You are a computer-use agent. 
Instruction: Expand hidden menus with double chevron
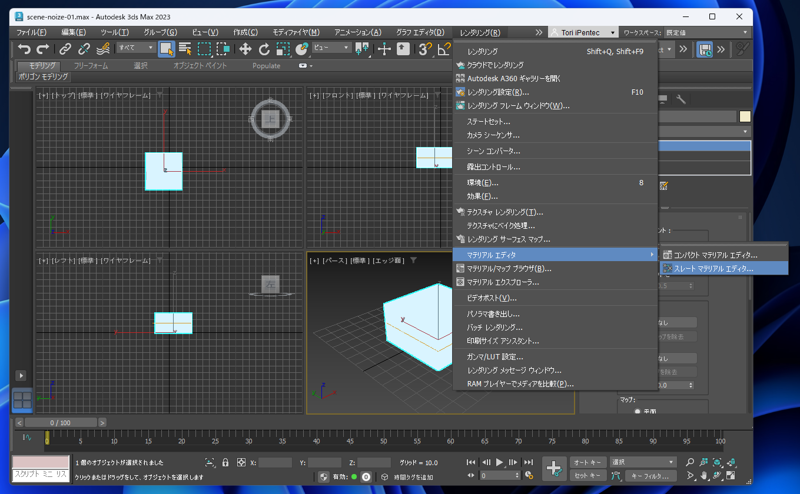pos(539,32)
